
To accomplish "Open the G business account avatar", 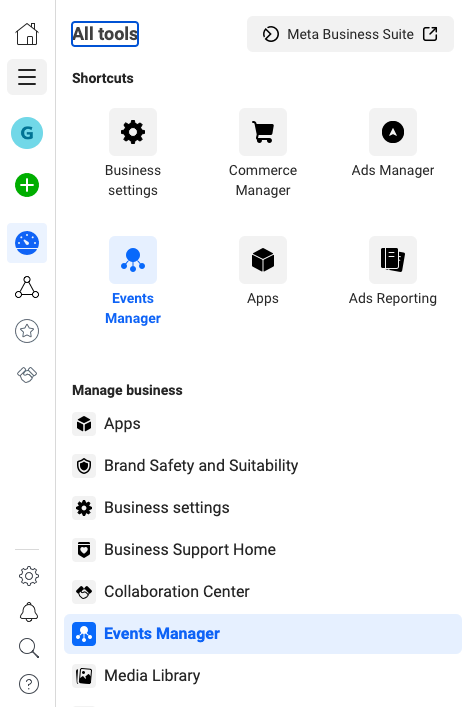I will pos(27,133).
